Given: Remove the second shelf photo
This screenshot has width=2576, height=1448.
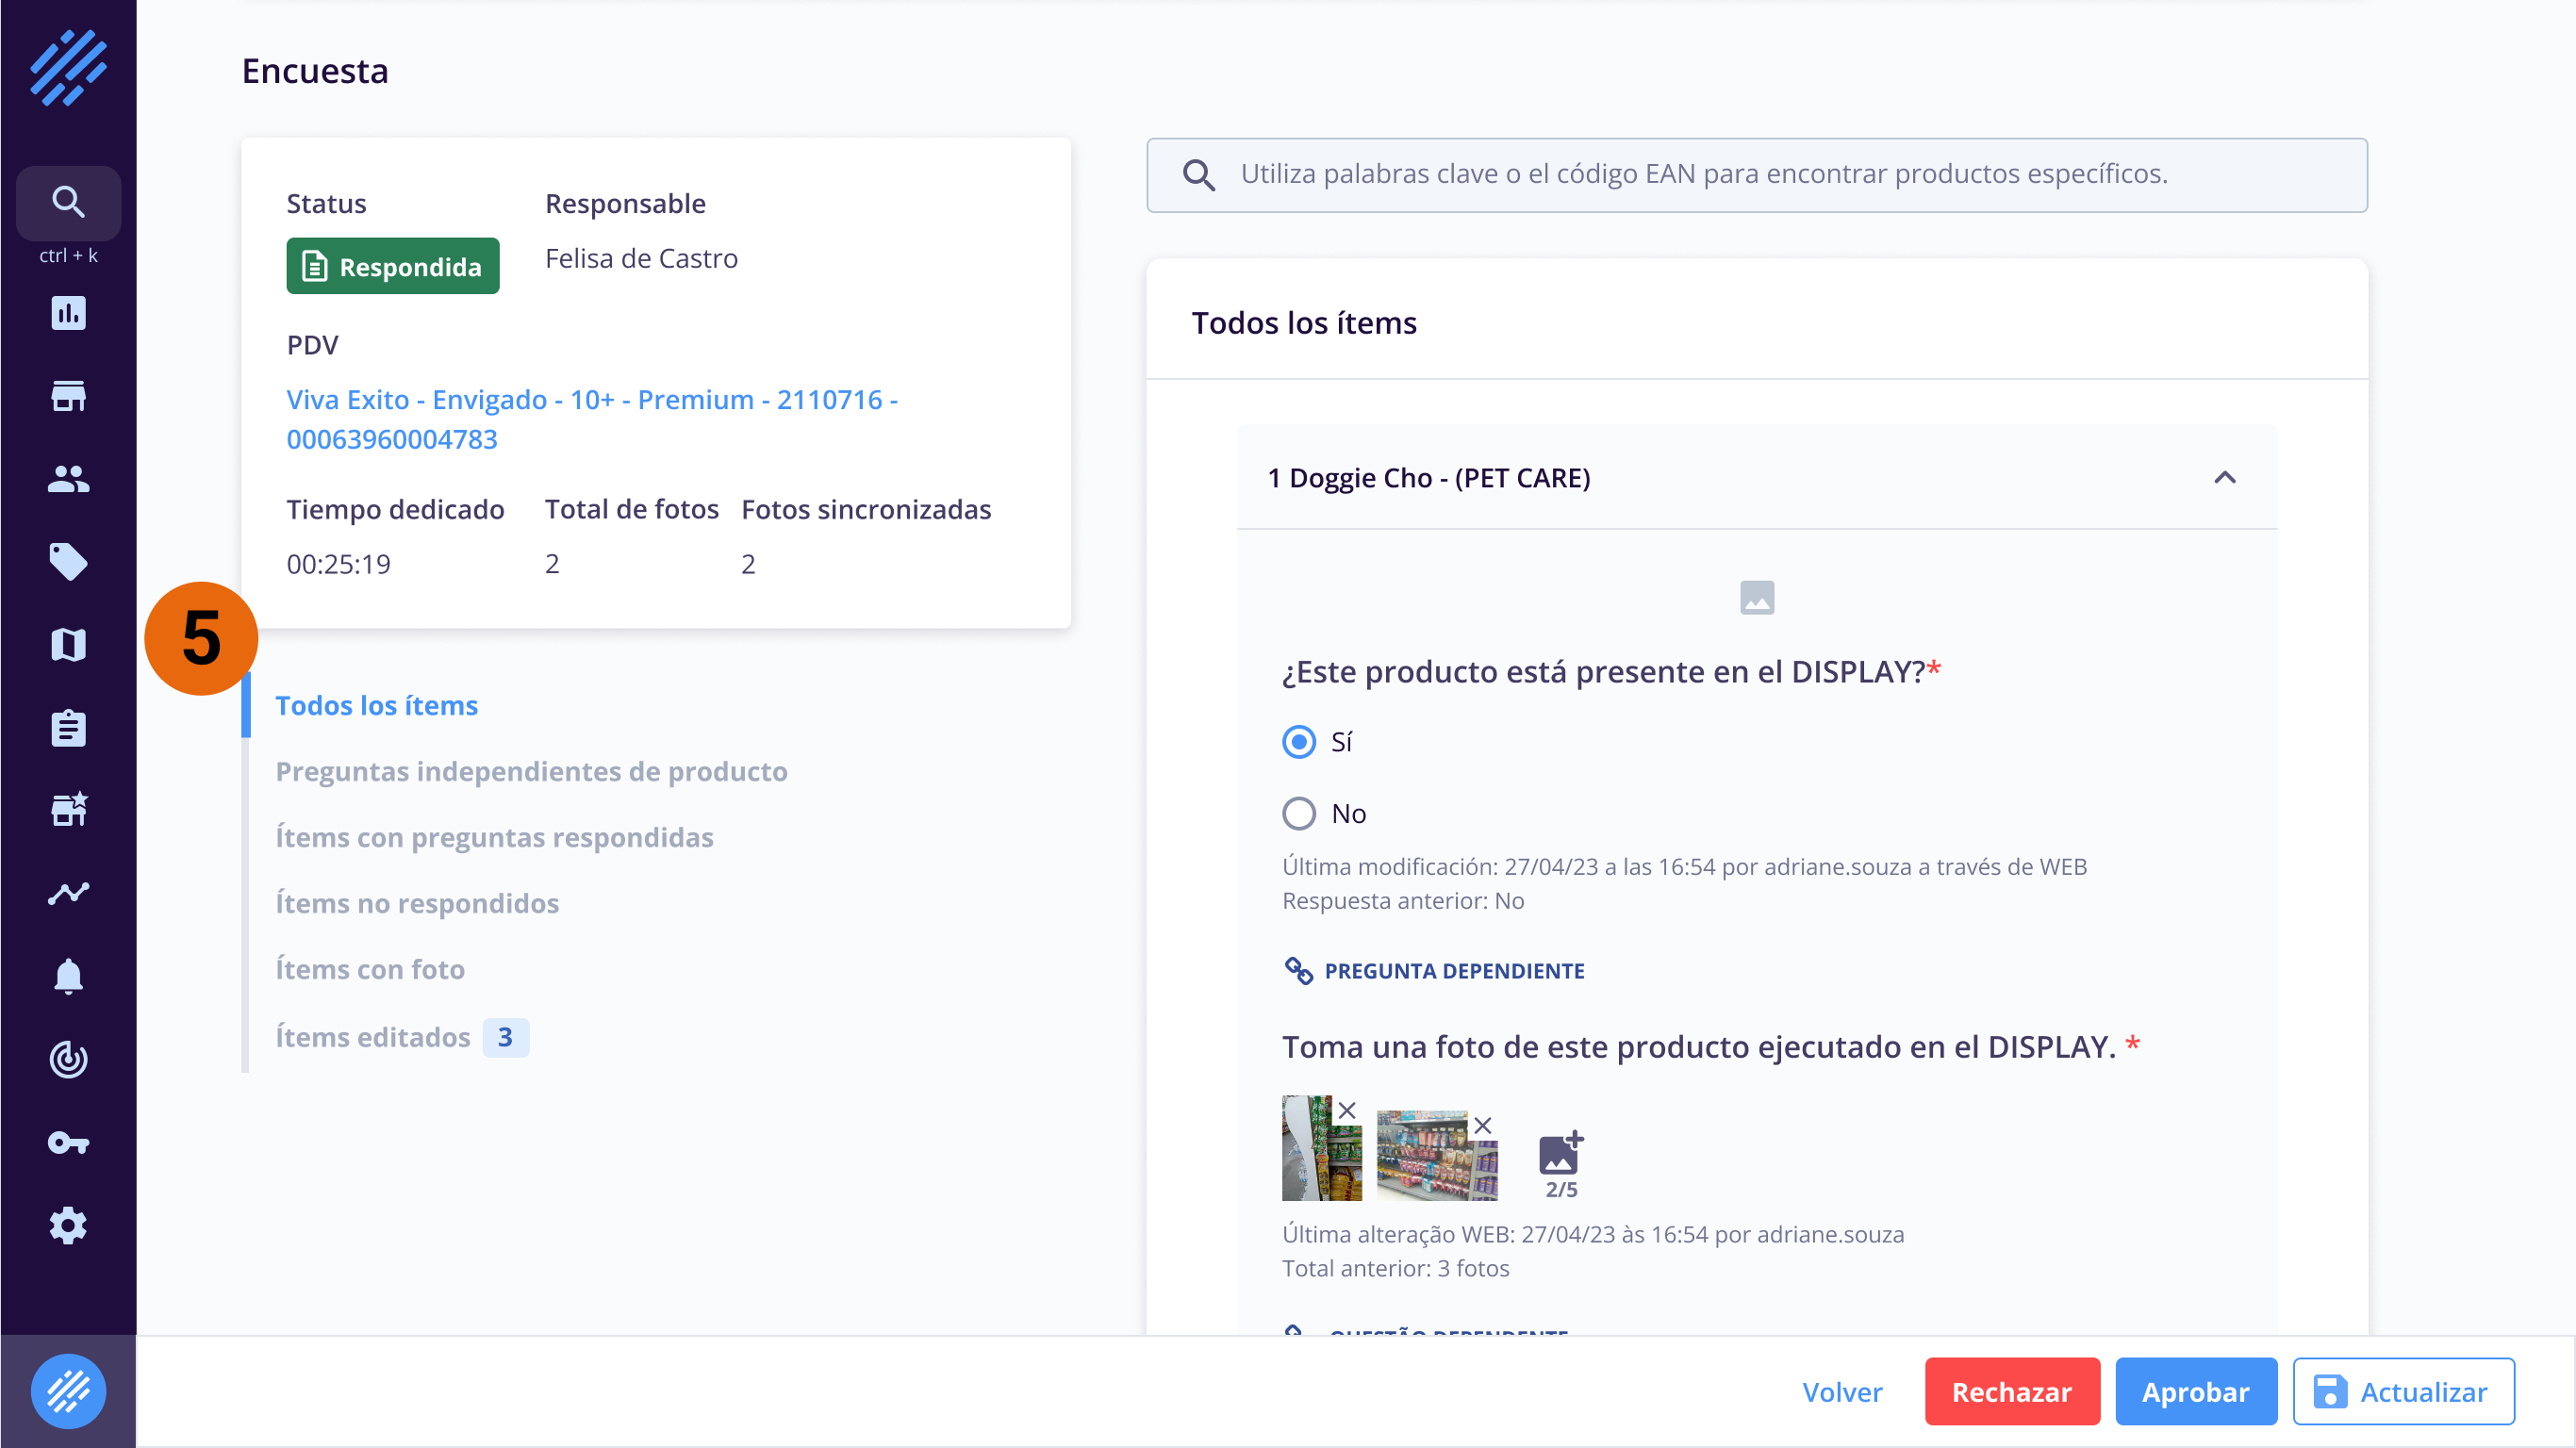Looking at the screenshot, I should 1483,1126.
